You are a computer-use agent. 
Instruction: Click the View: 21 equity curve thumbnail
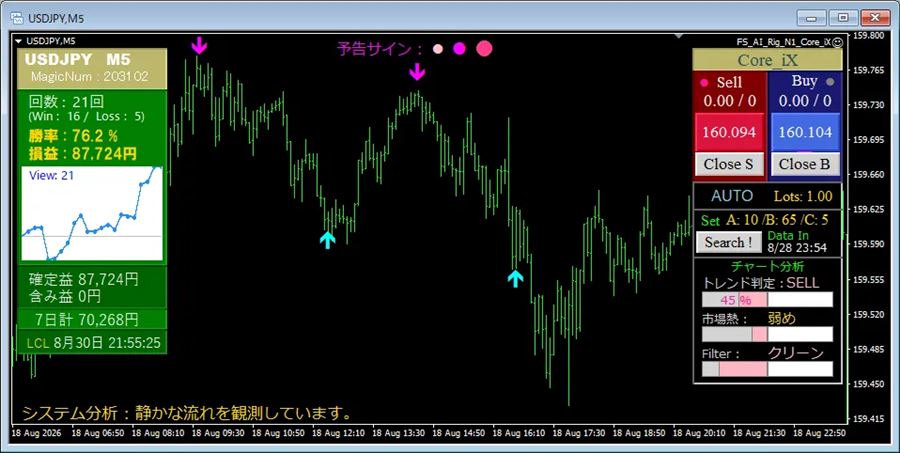tap(92, 214)
